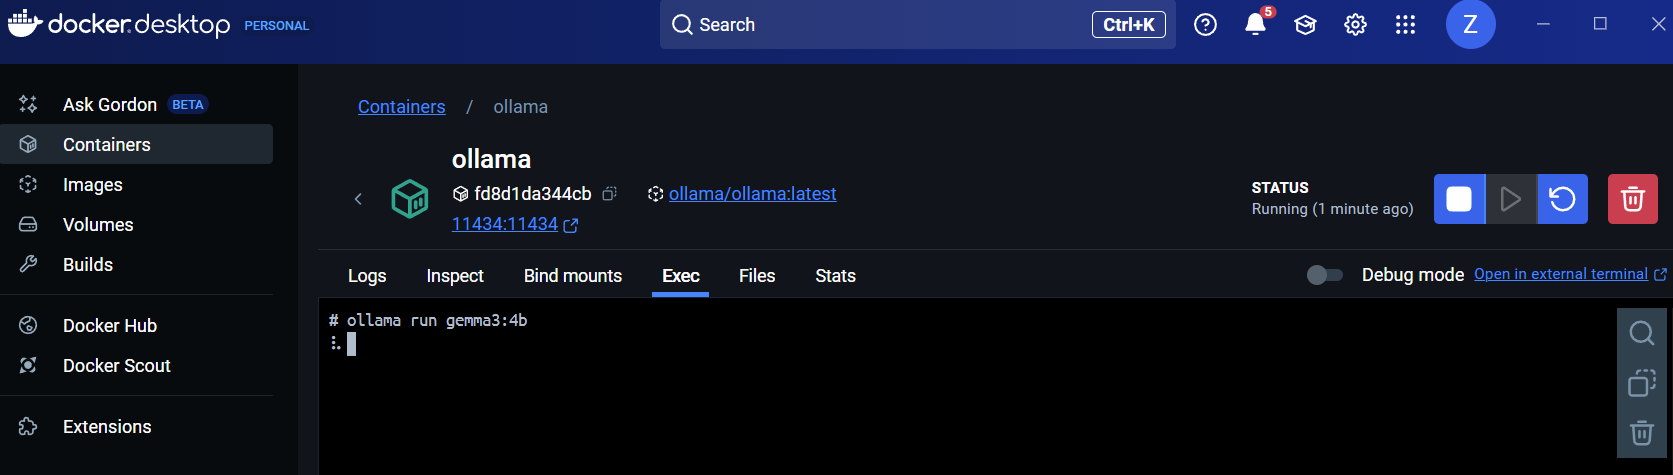Viewport: 1673px width, 475px height.
Task: Click the Extensions puzzle icon
Action: coord(28,426)
